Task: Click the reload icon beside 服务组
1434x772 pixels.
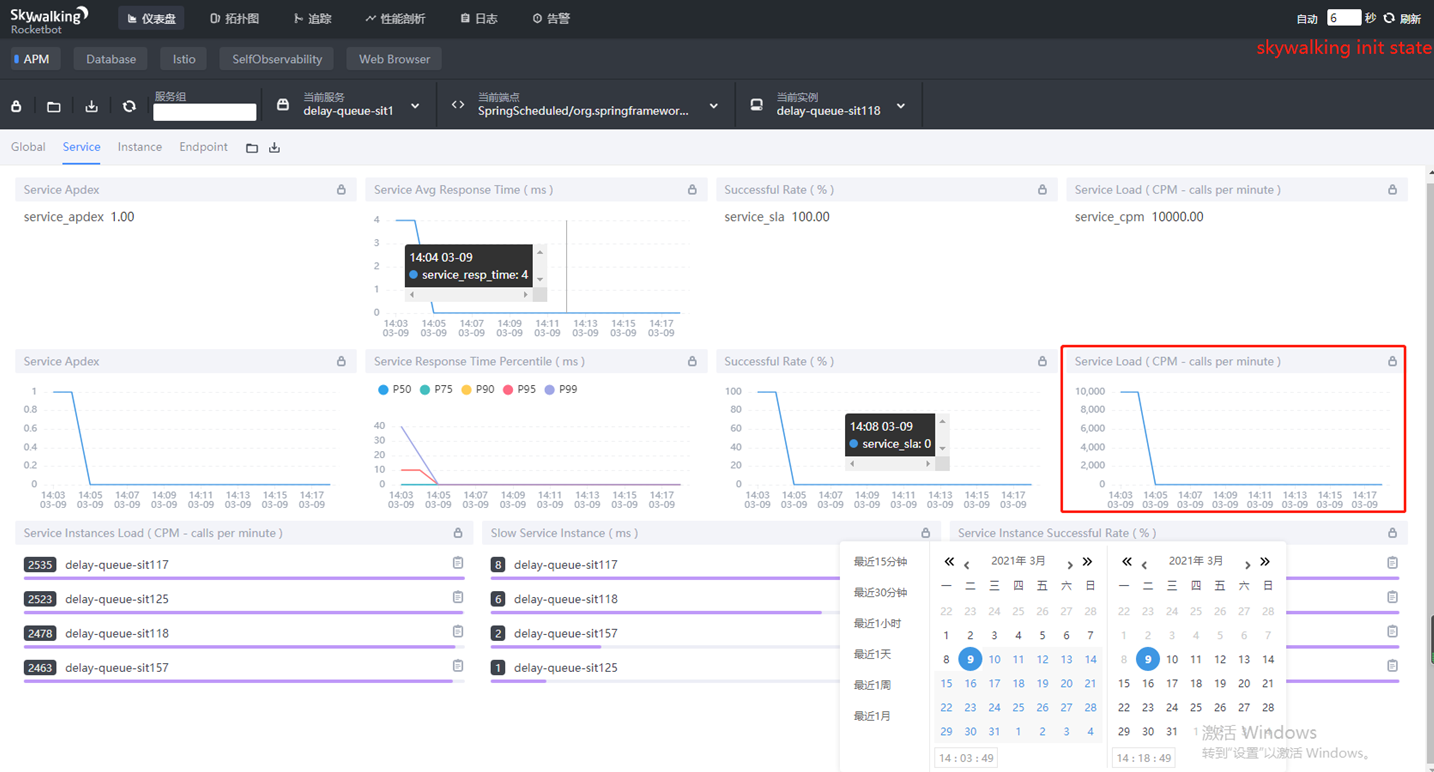Action: 129,106
